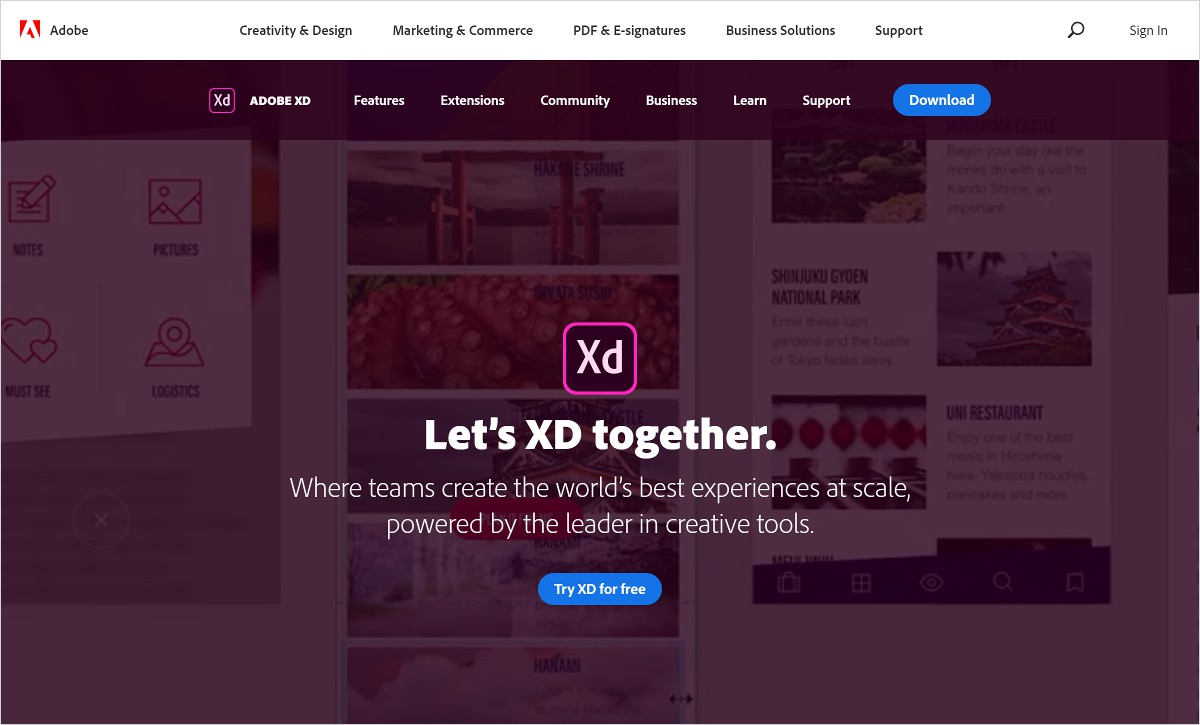Viewport: 1200px width, 725px height.
Task: Expand the Creativity & Design menu
Action: [296, 30]
